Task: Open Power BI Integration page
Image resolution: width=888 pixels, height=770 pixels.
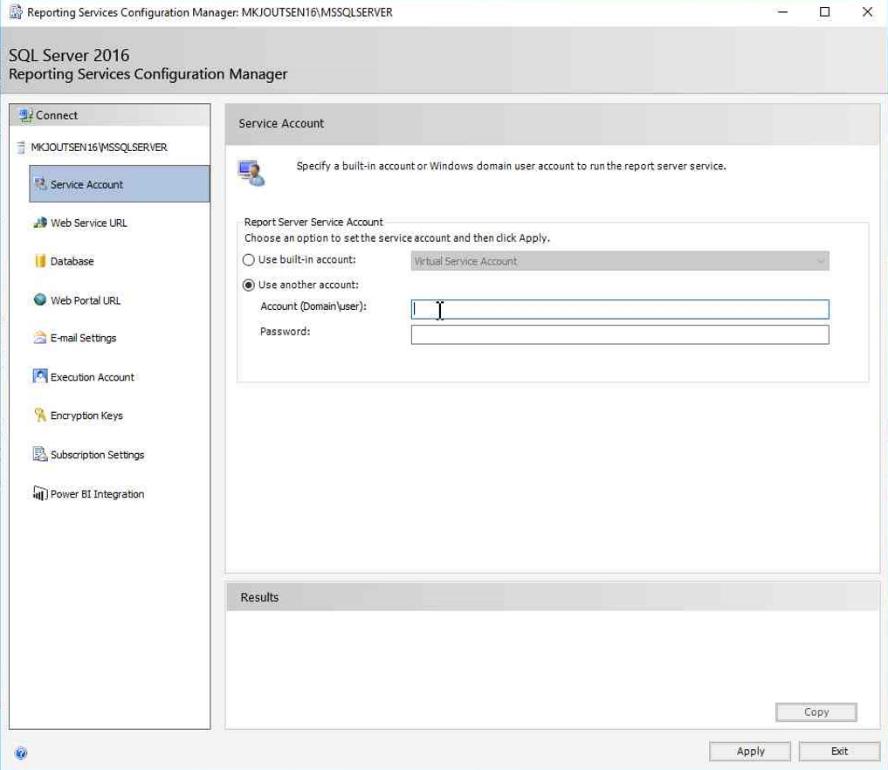Action: 97,494
